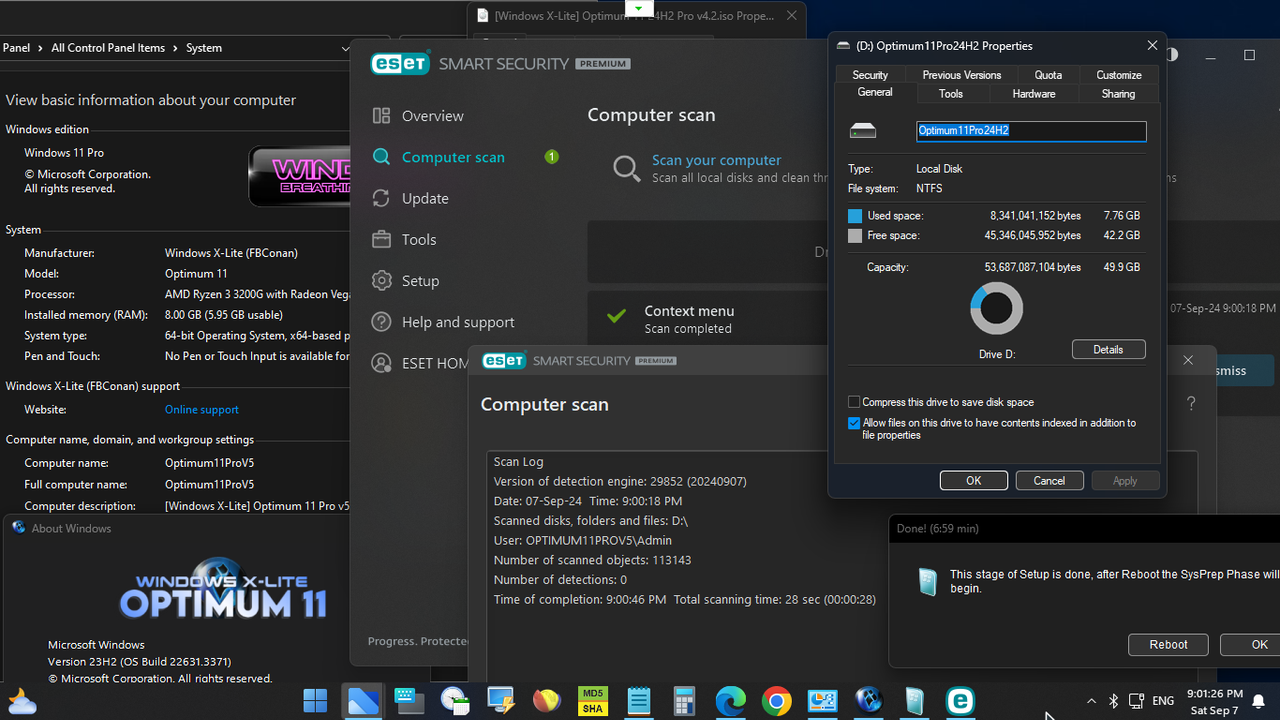This screenshot has width=1280, height=720.
Task: Click the monitor with lightning bolt taskbar icon
Action: coord(500,701)
